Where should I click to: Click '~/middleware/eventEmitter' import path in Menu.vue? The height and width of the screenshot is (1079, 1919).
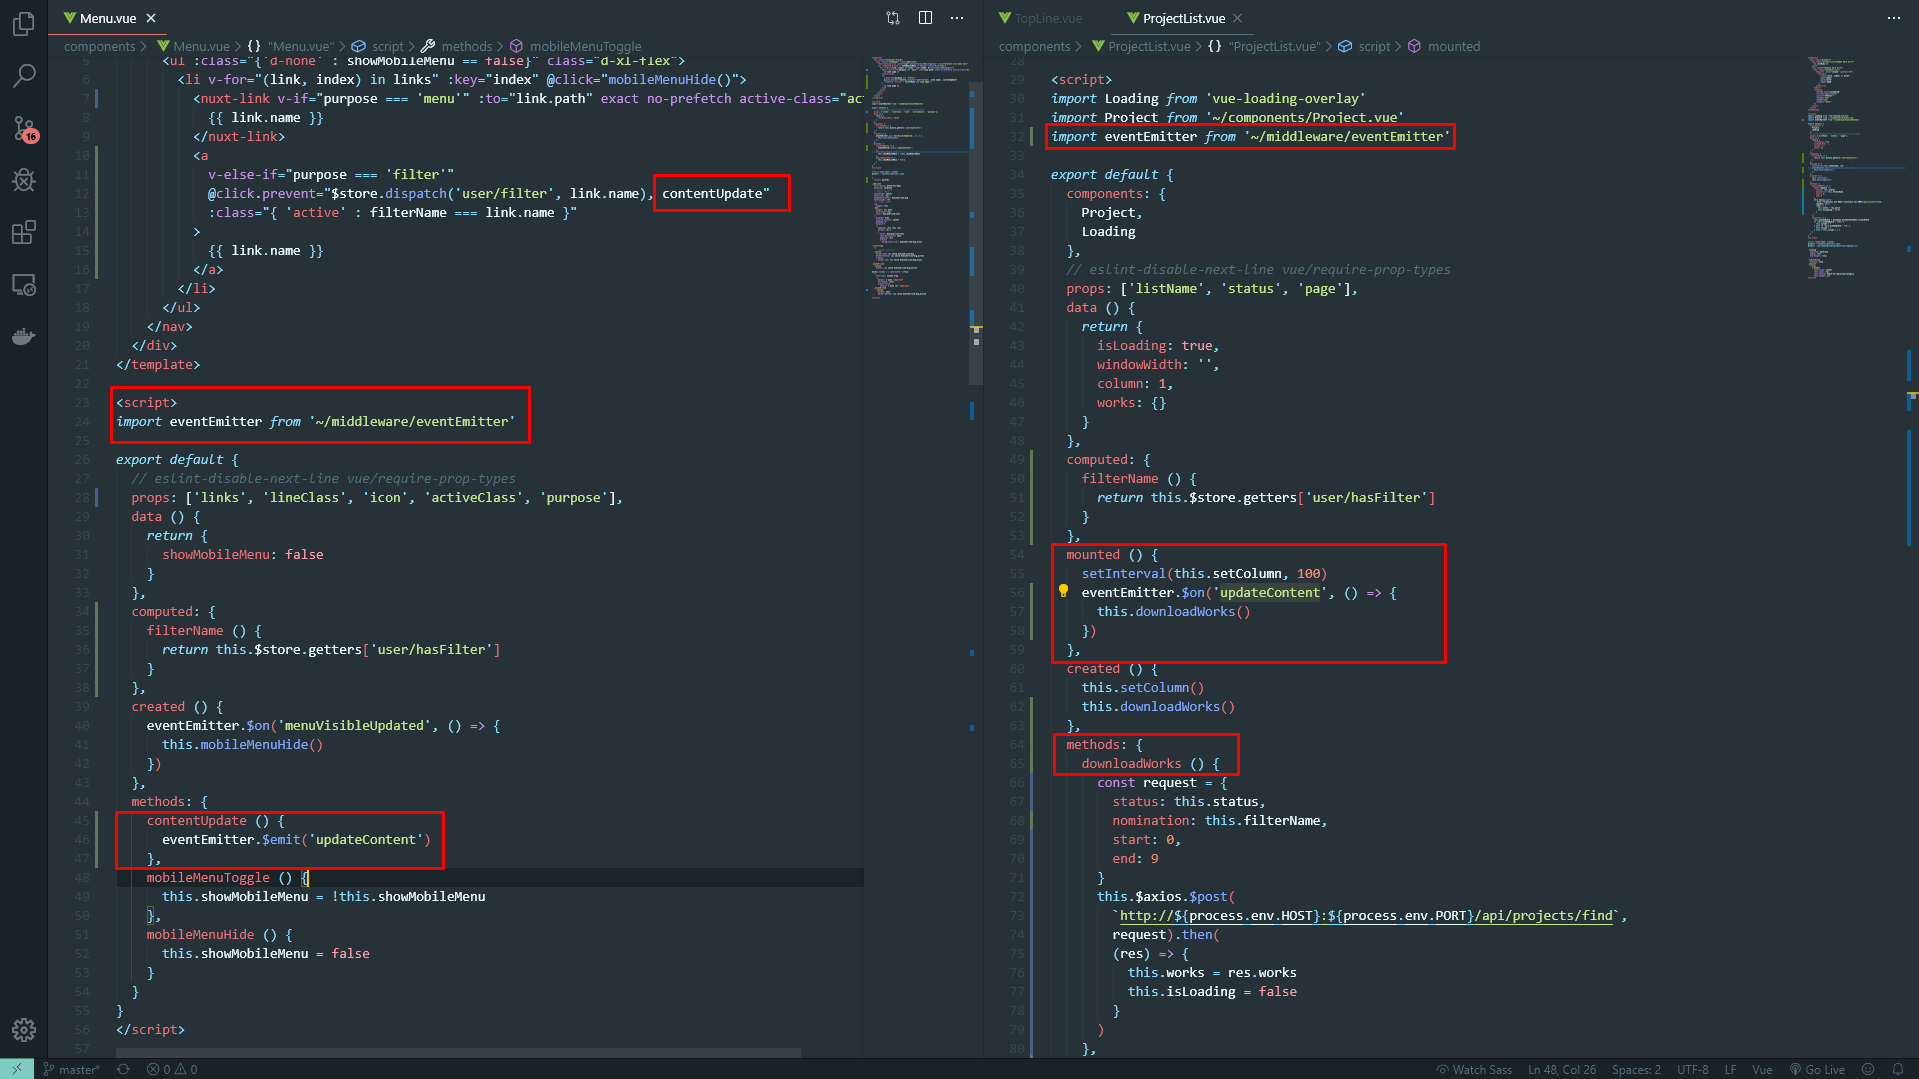412,421
